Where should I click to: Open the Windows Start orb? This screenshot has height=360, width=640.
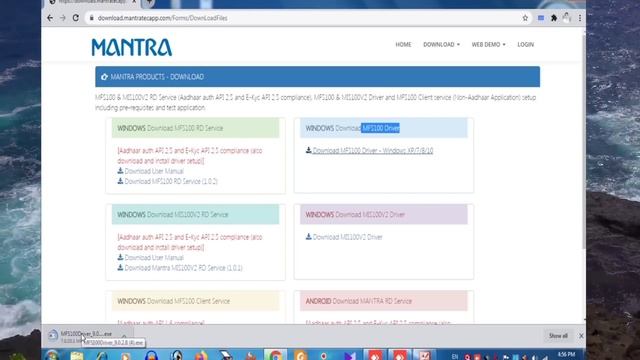click(x=52, y=356)
